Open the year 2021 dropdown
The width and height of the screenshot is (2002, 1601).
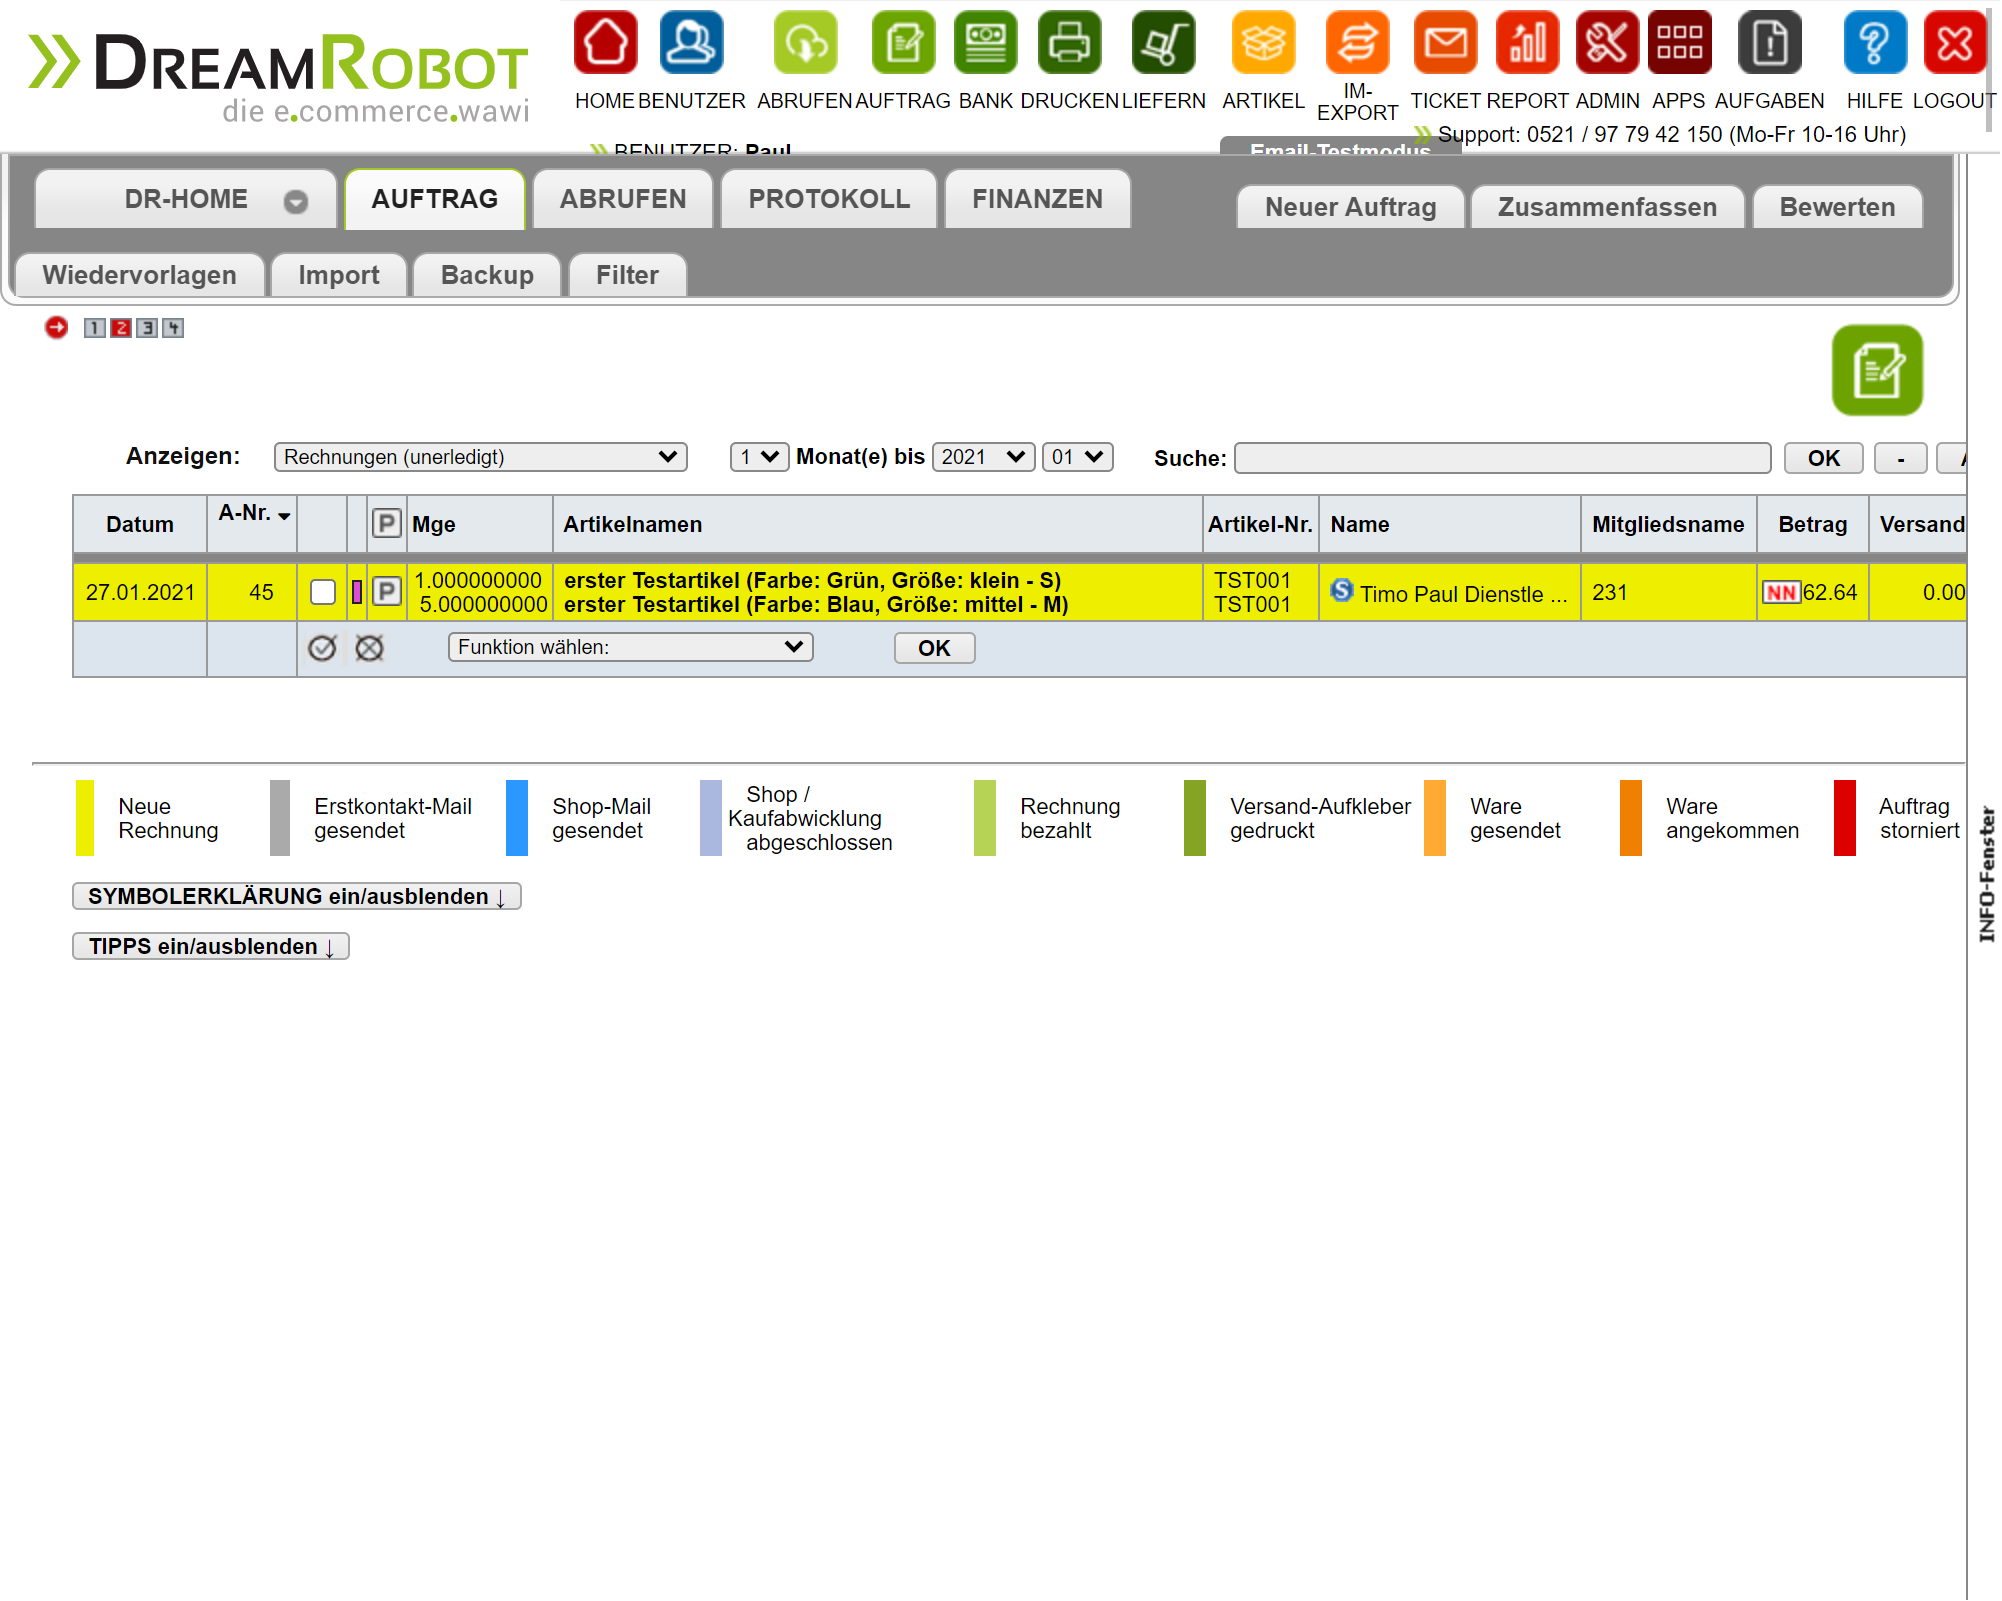(x=983, y=457)
